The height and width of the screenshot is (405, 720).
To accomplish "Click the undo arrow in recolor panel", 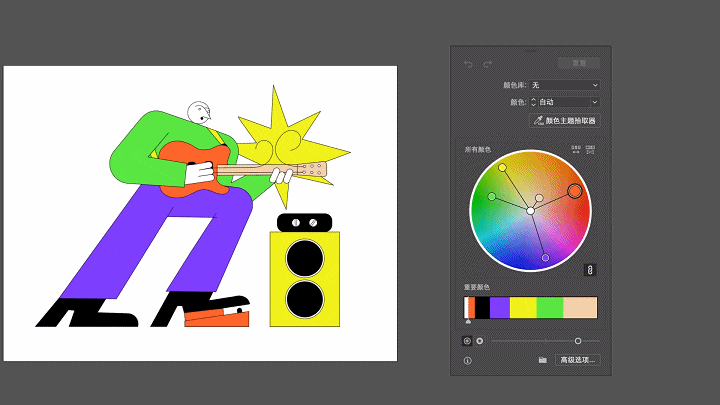I will (468, 64).
